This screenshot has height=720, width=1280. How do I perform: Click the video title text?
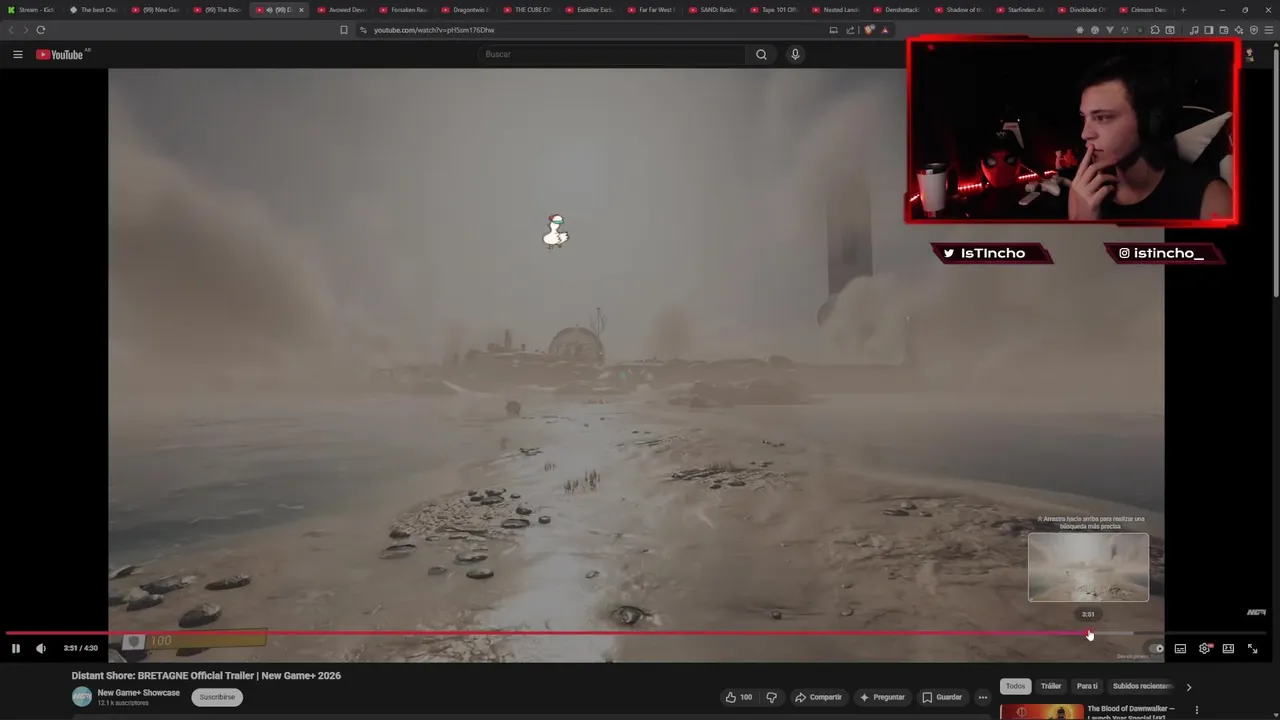coord(206,676)
